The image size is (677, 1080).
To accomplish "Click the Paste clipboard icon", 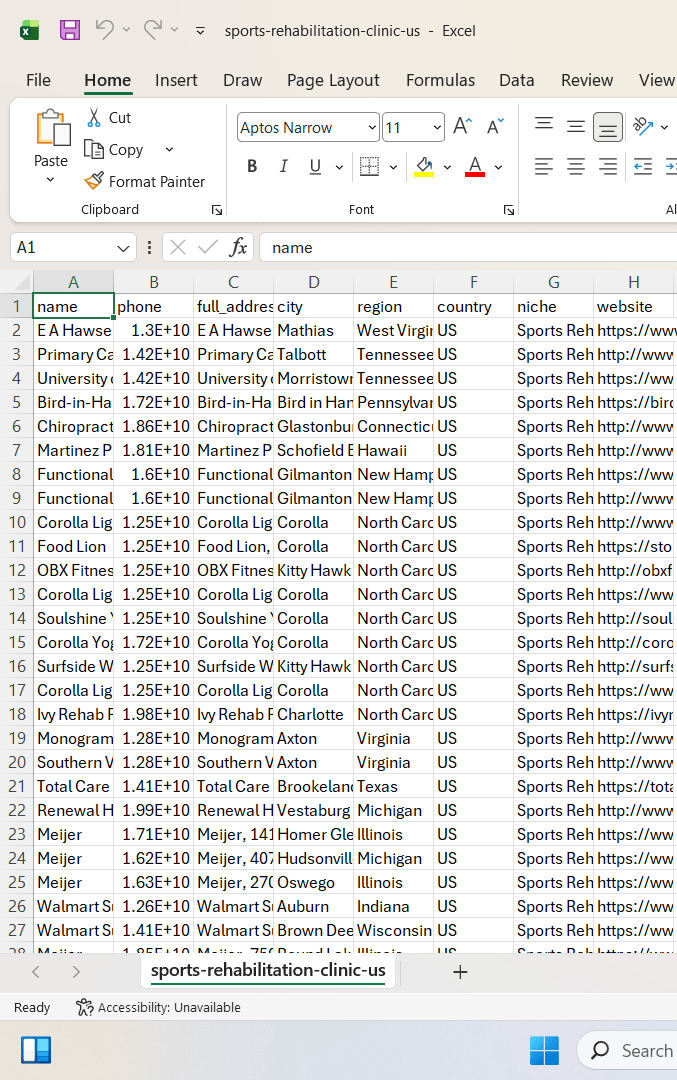I will click(52, 128).
